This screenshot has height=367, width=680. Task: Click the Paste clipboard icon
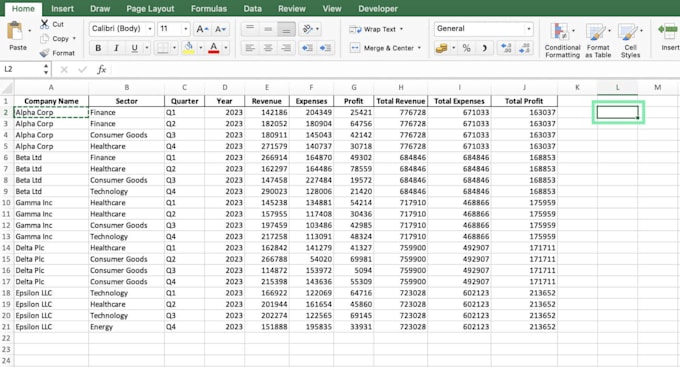point(15,31)
